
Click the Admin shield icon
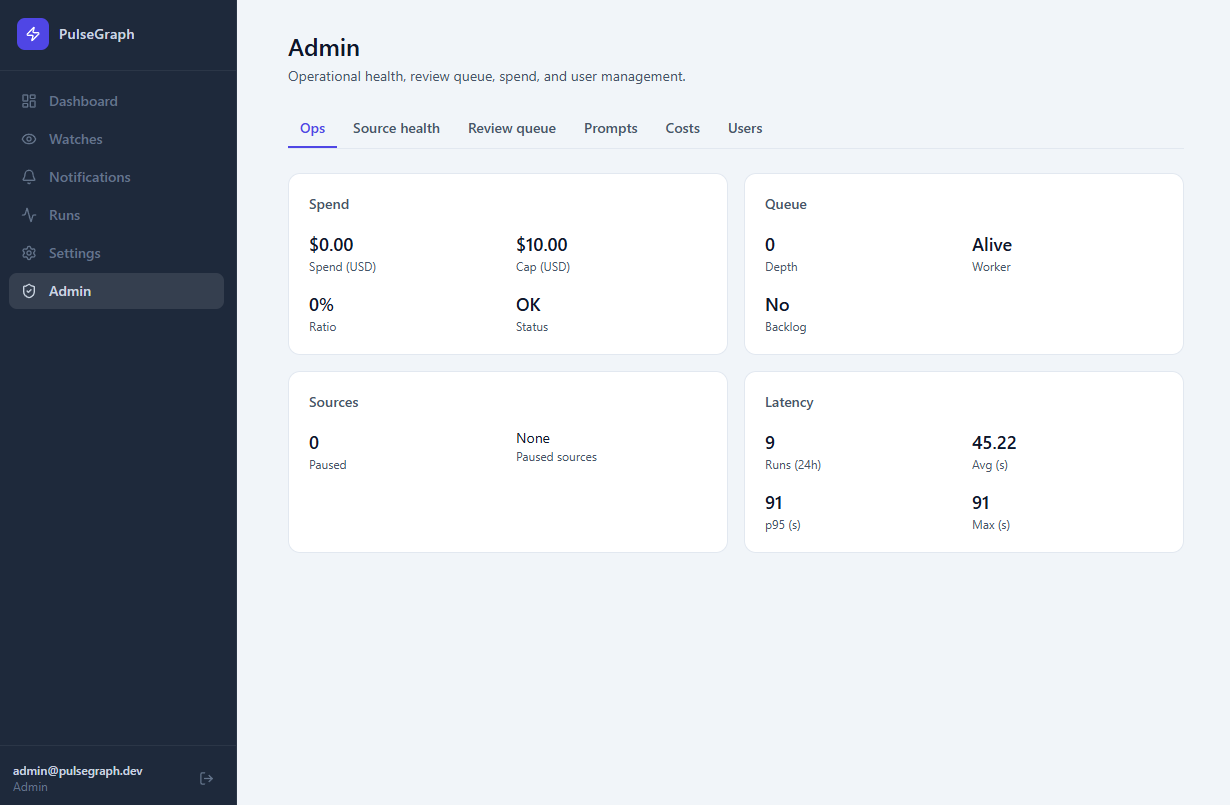29,291
